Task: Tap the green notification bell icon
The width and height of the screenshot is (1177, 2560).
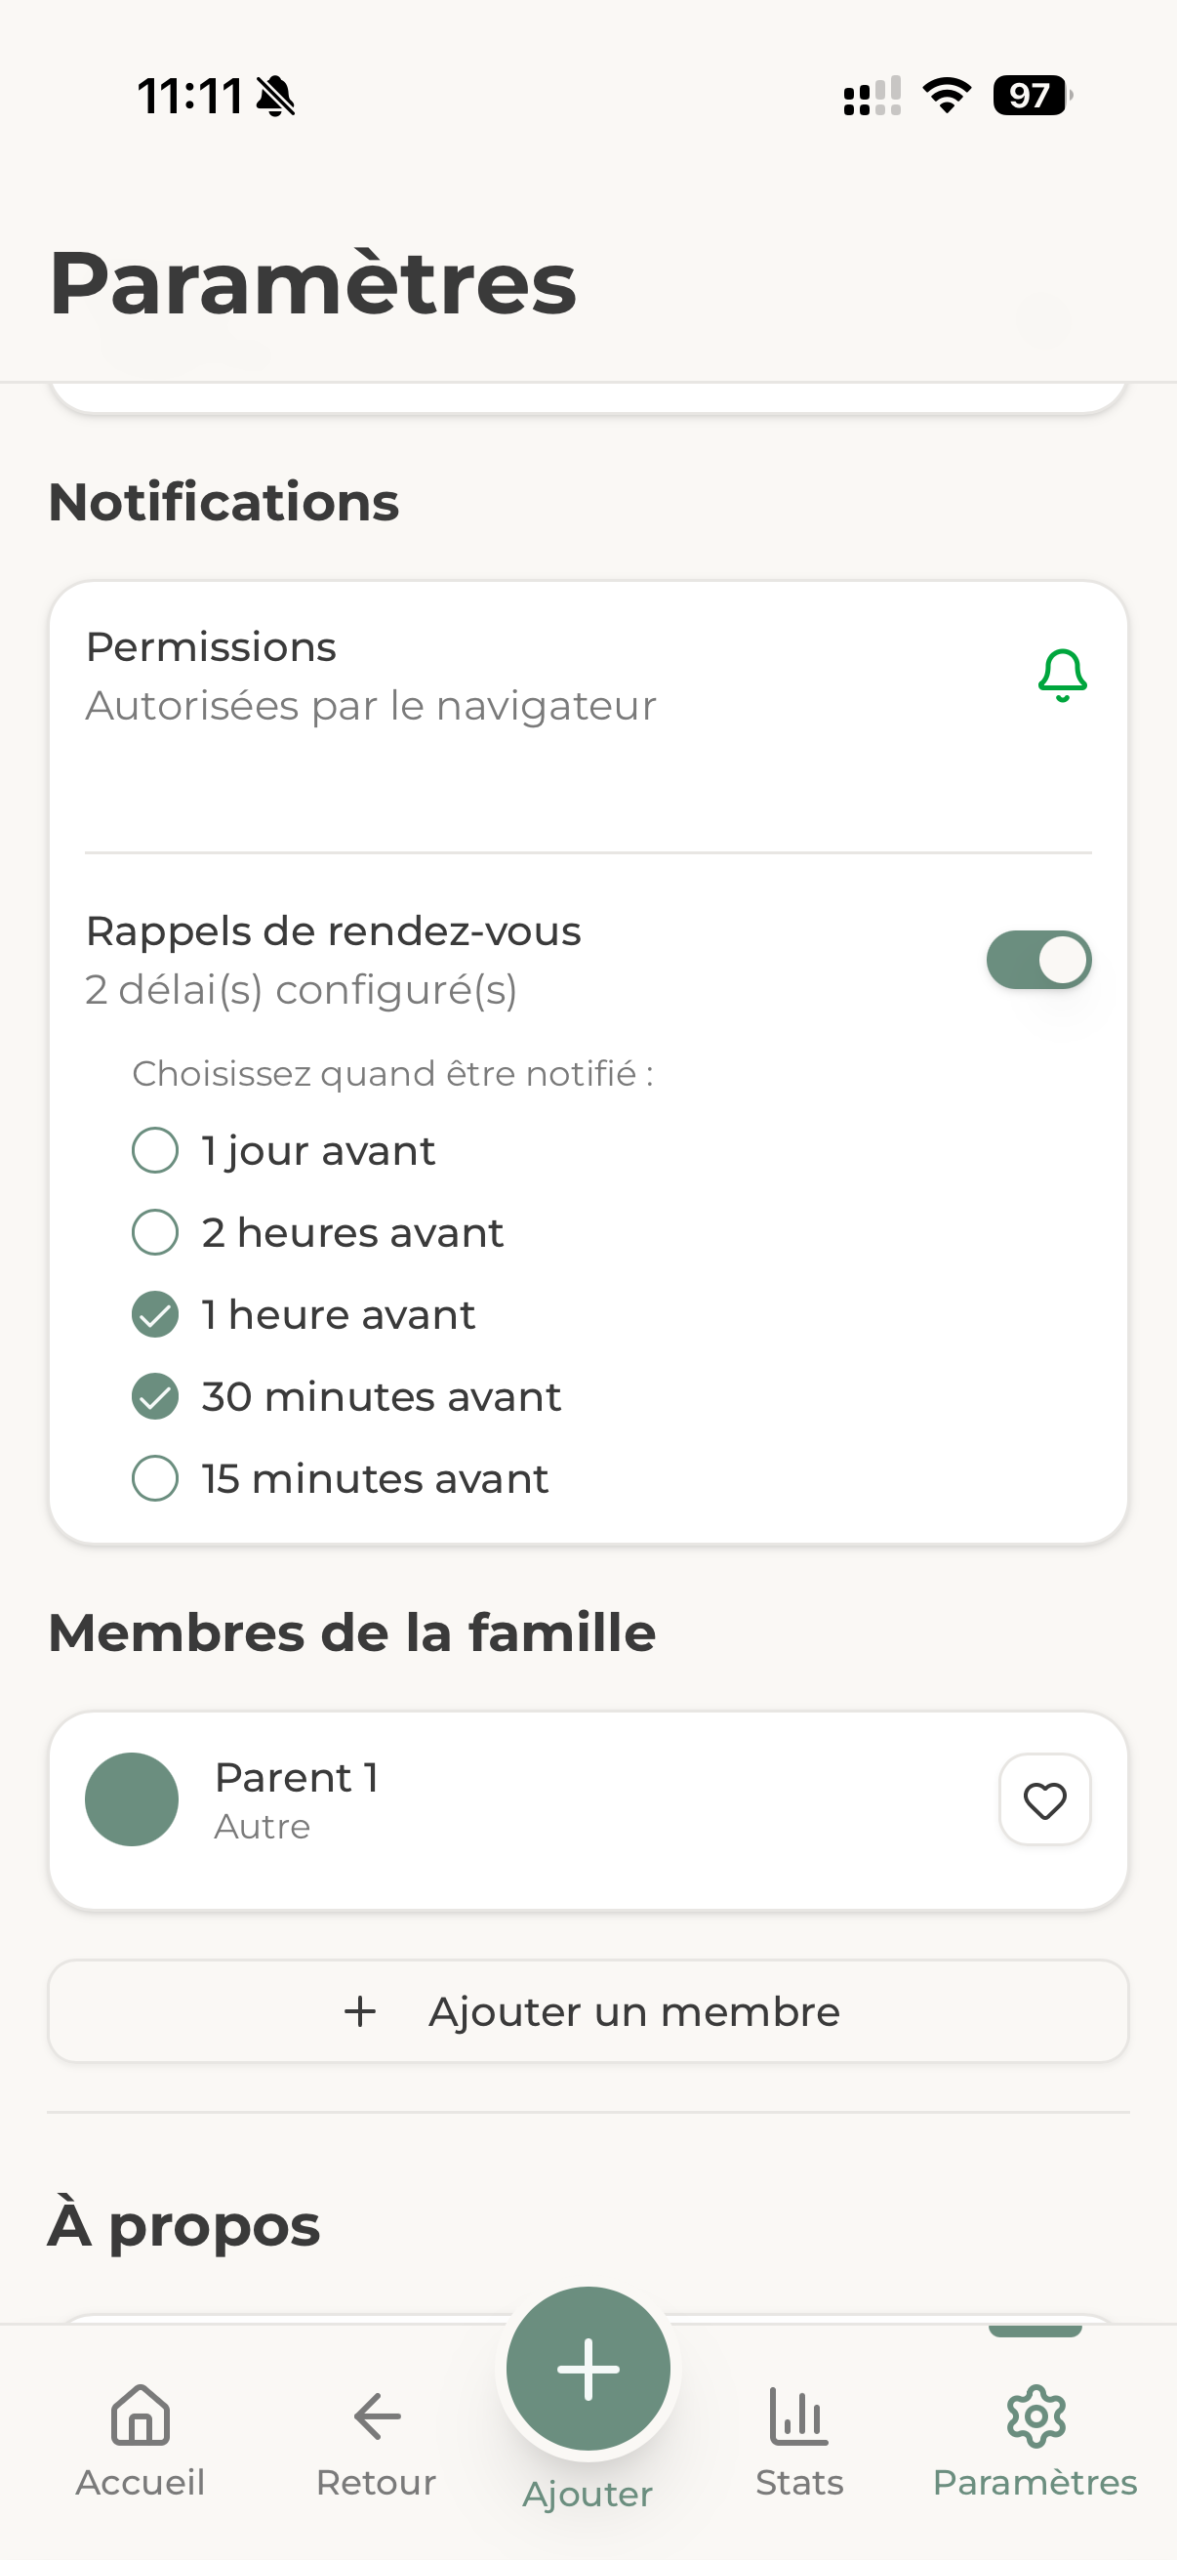Action: pyautogui.click(x=1062, y=676)
